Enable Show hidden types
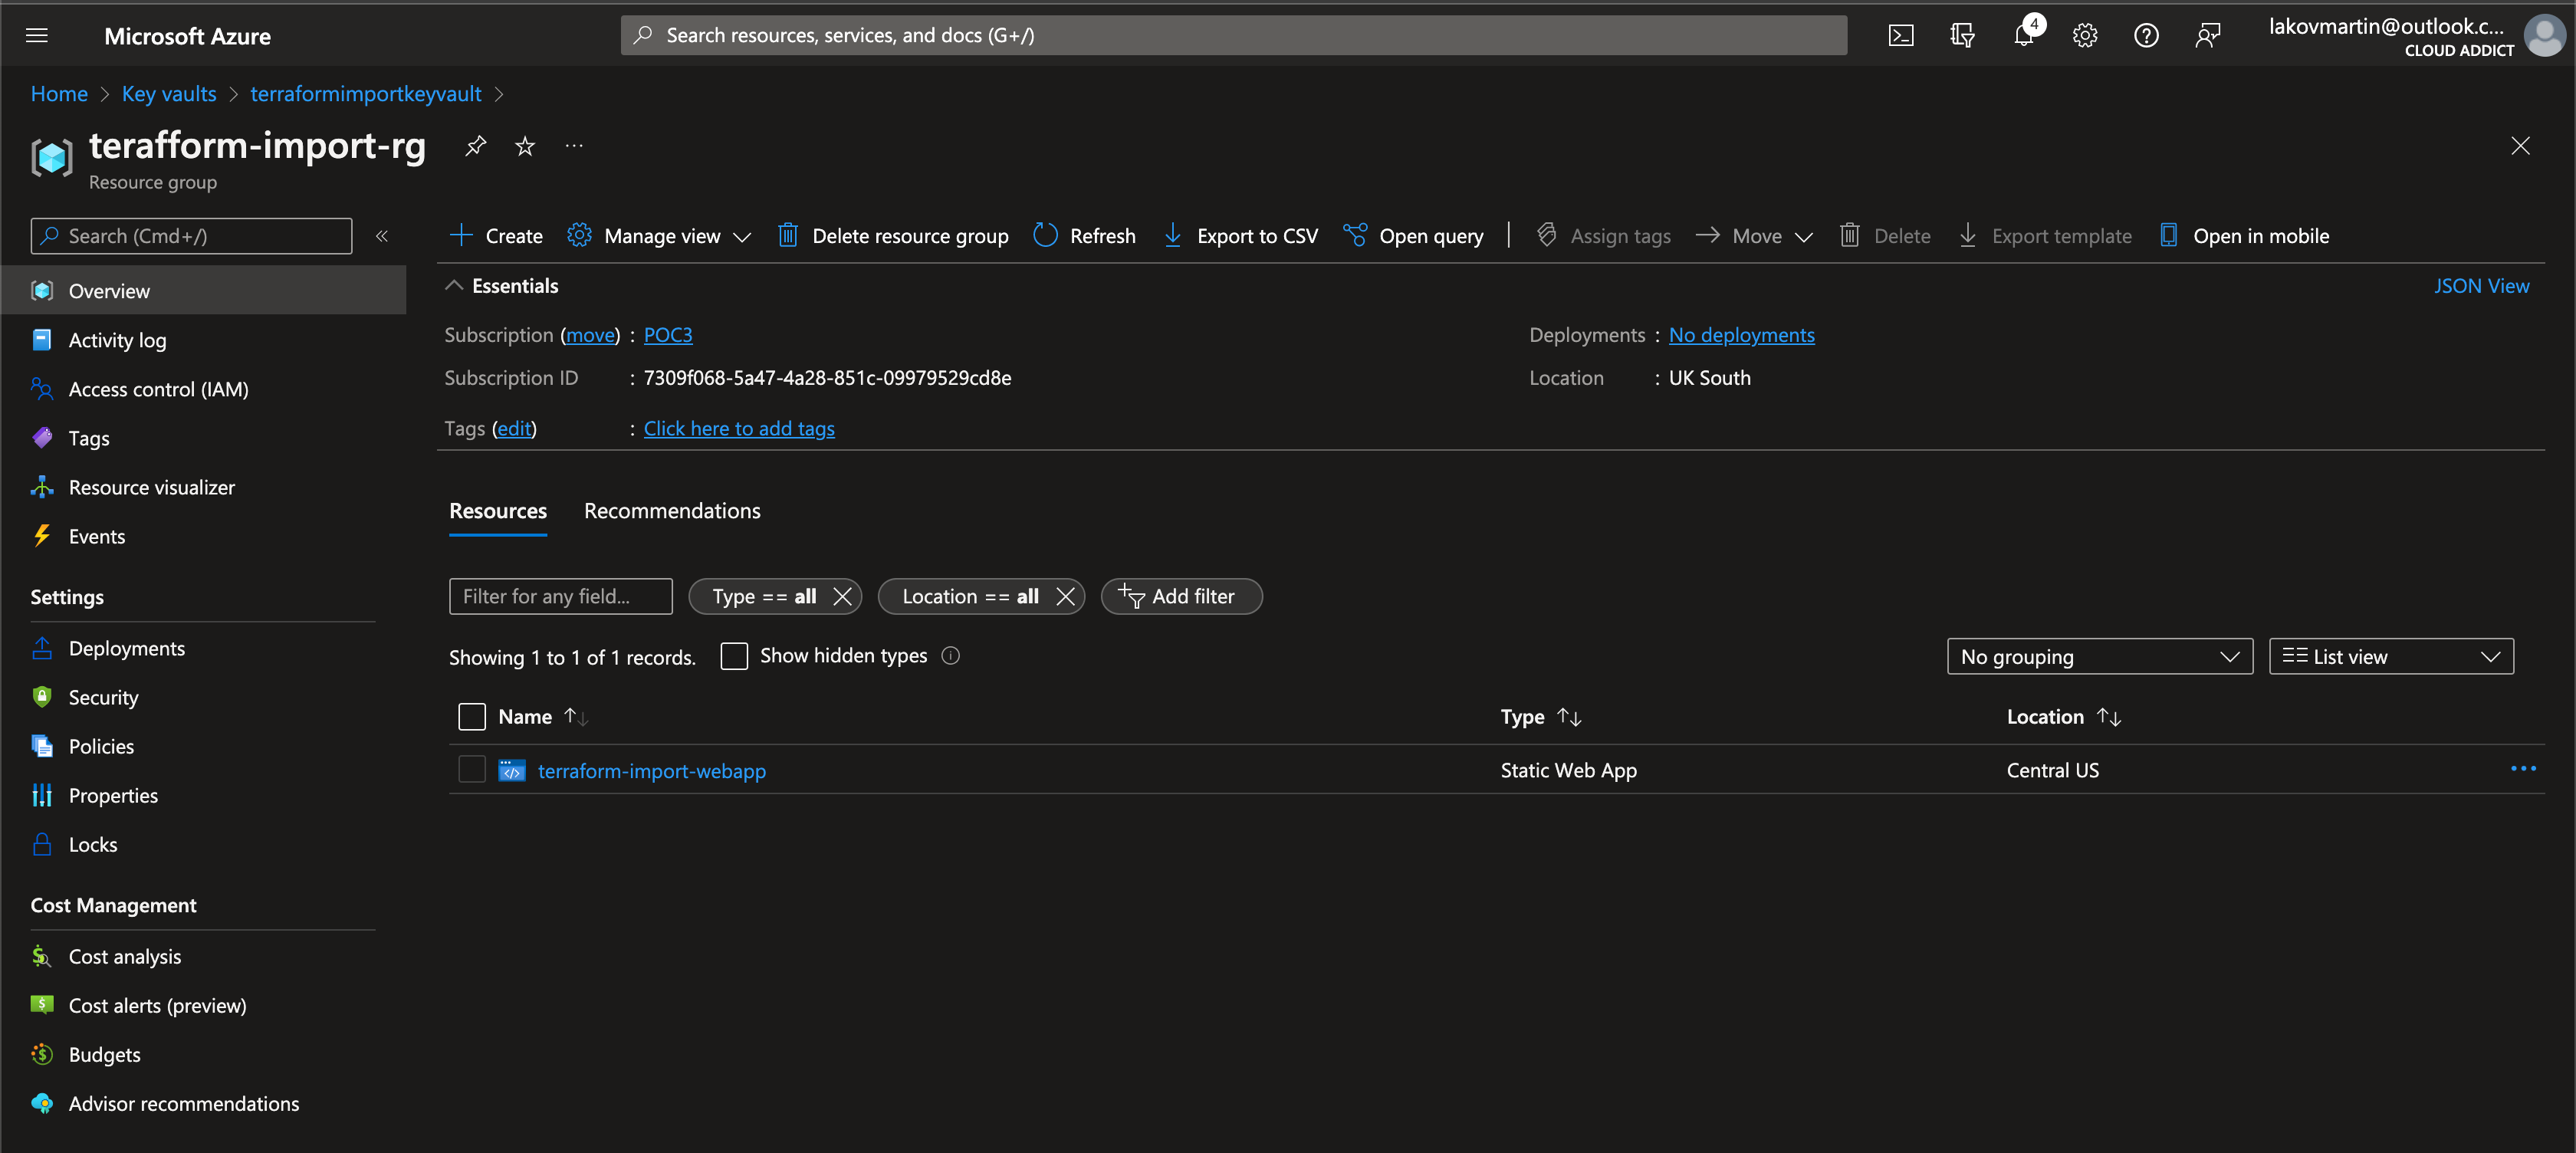 point(734,656)
